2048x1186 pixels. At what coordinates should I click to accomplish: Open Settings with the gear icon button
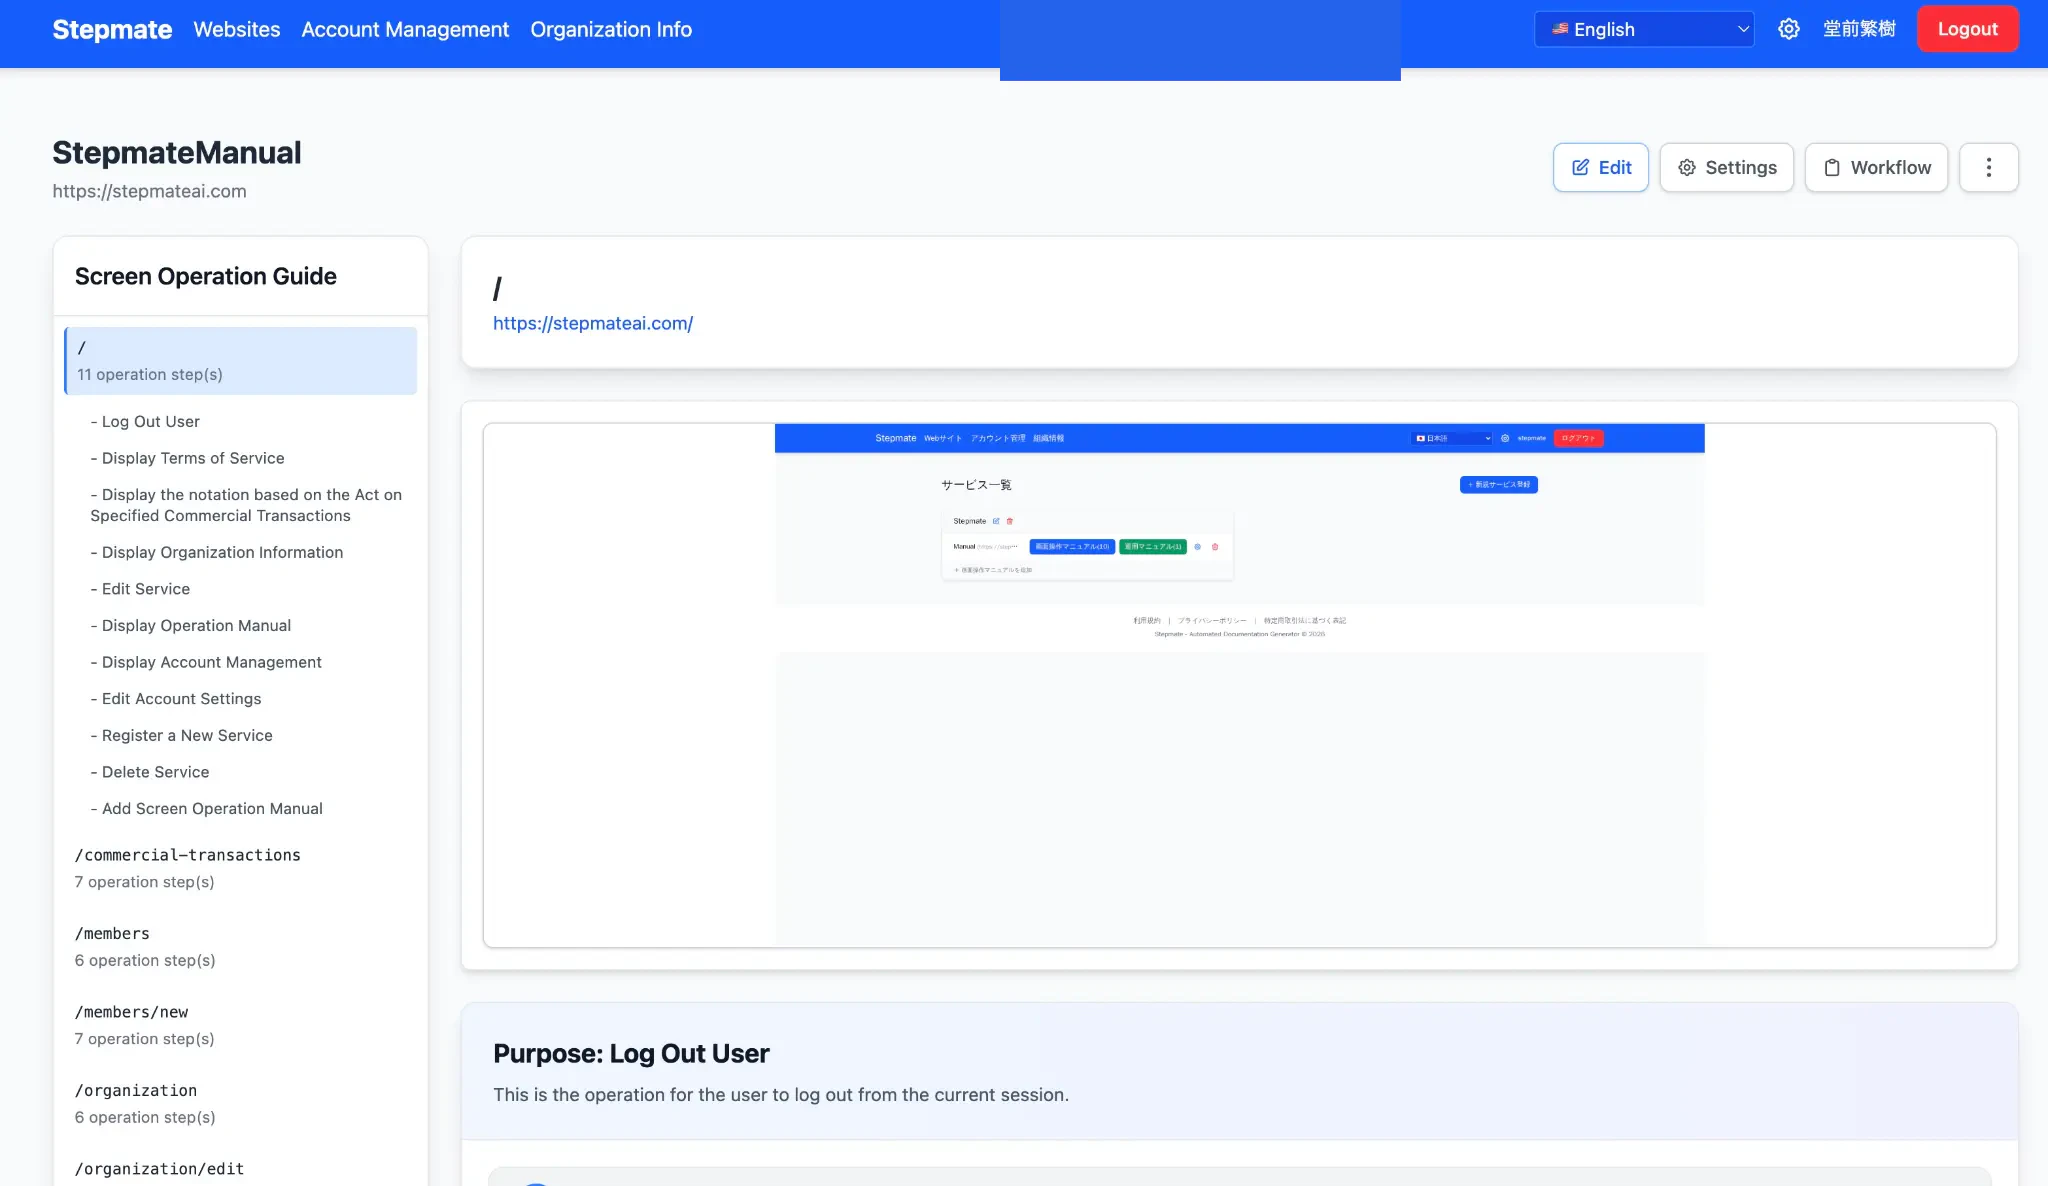1726,167
